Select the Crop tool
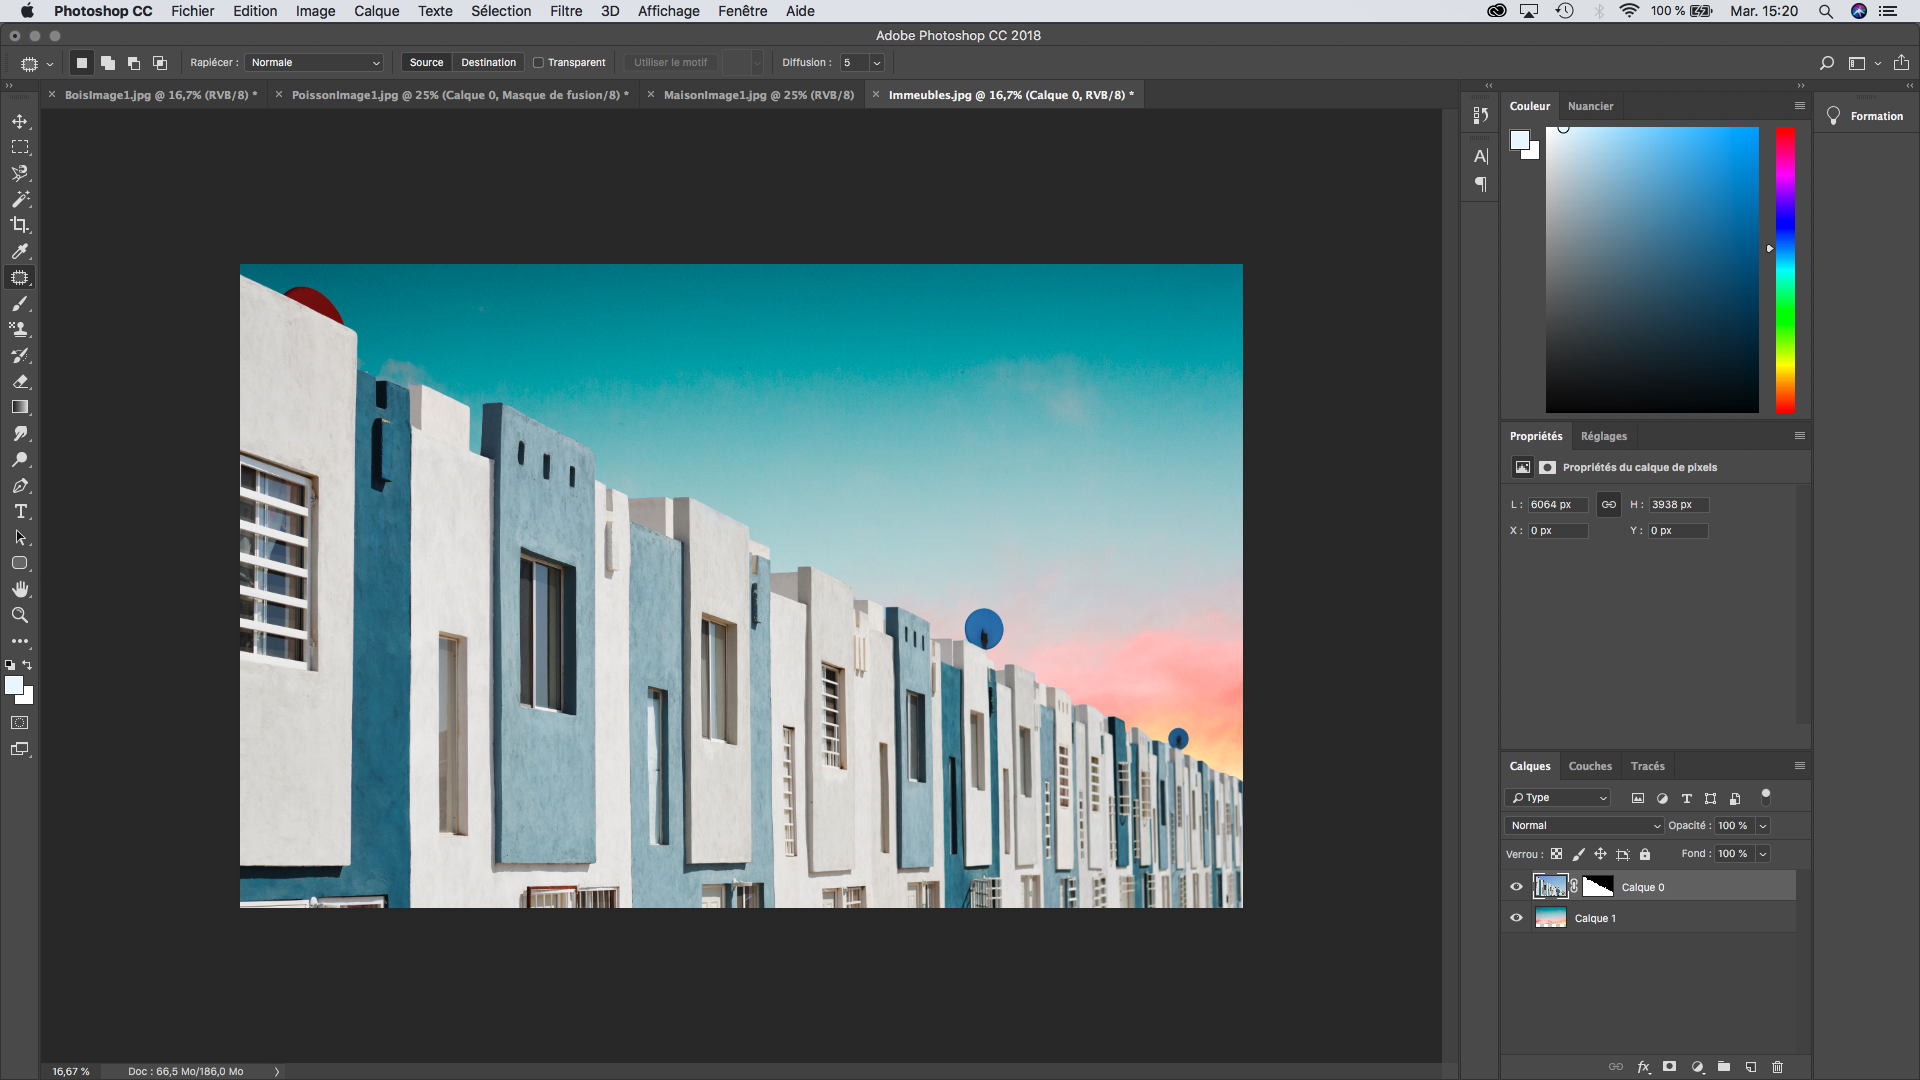Image resolution: width=1920 pixels, height=1080 pixels. click(20, 224)
